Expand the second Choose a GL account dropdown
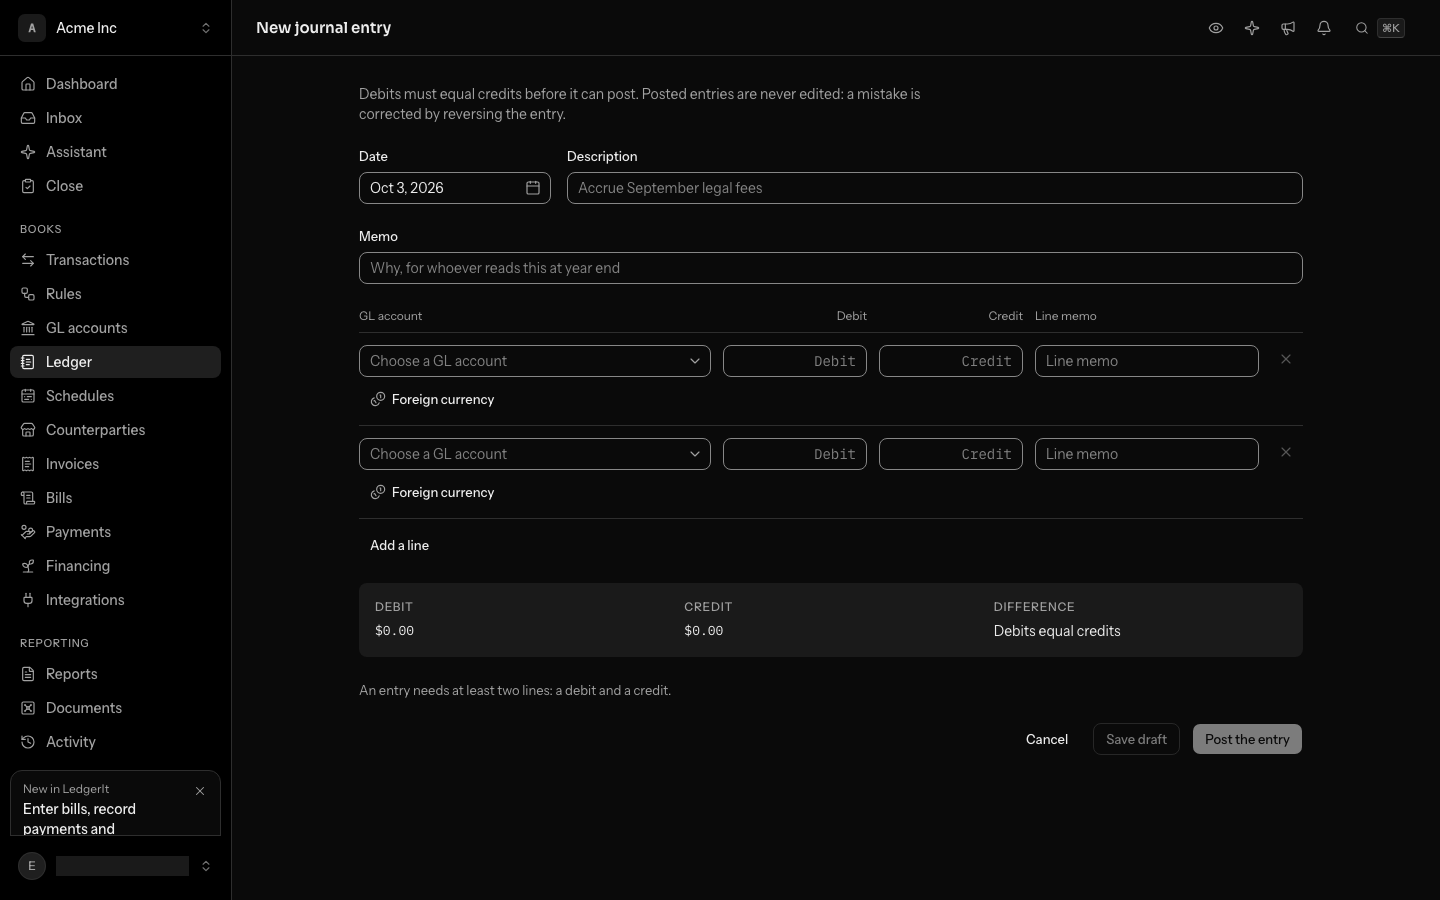1440x900 pixels. pyautogui.click(x=535, y=454)
